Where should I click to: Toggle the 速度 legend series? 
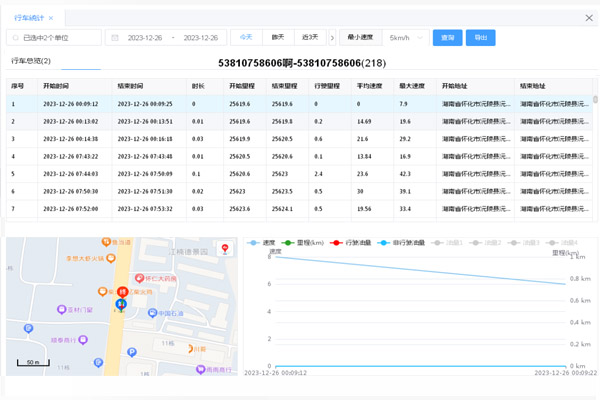(264, 243)
